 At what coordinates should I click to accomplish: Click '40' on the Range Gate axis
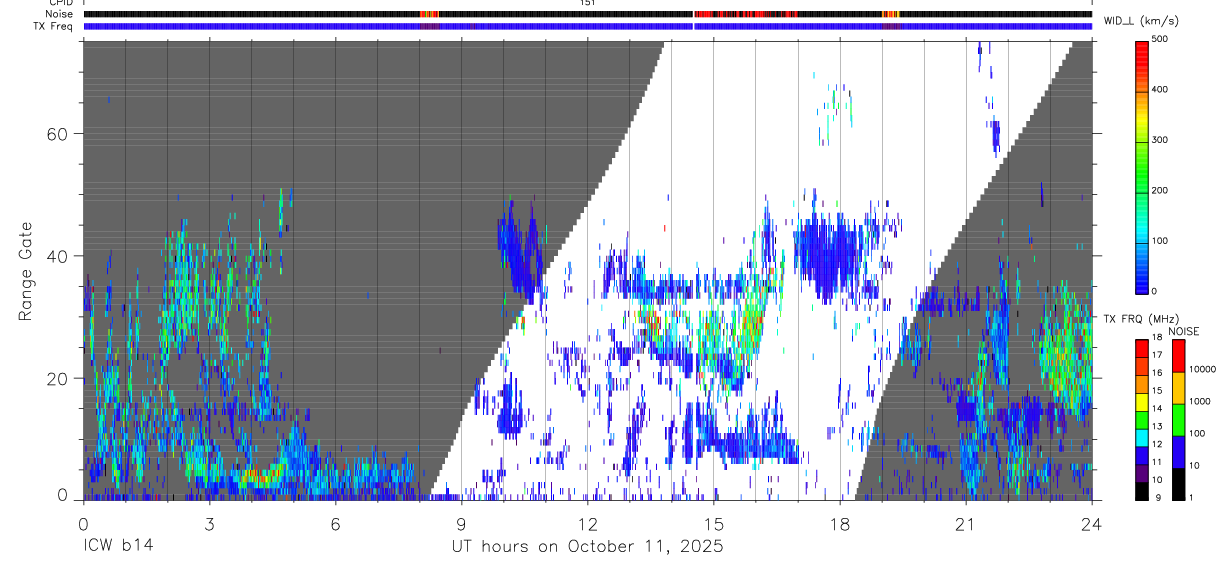(58, 256)
